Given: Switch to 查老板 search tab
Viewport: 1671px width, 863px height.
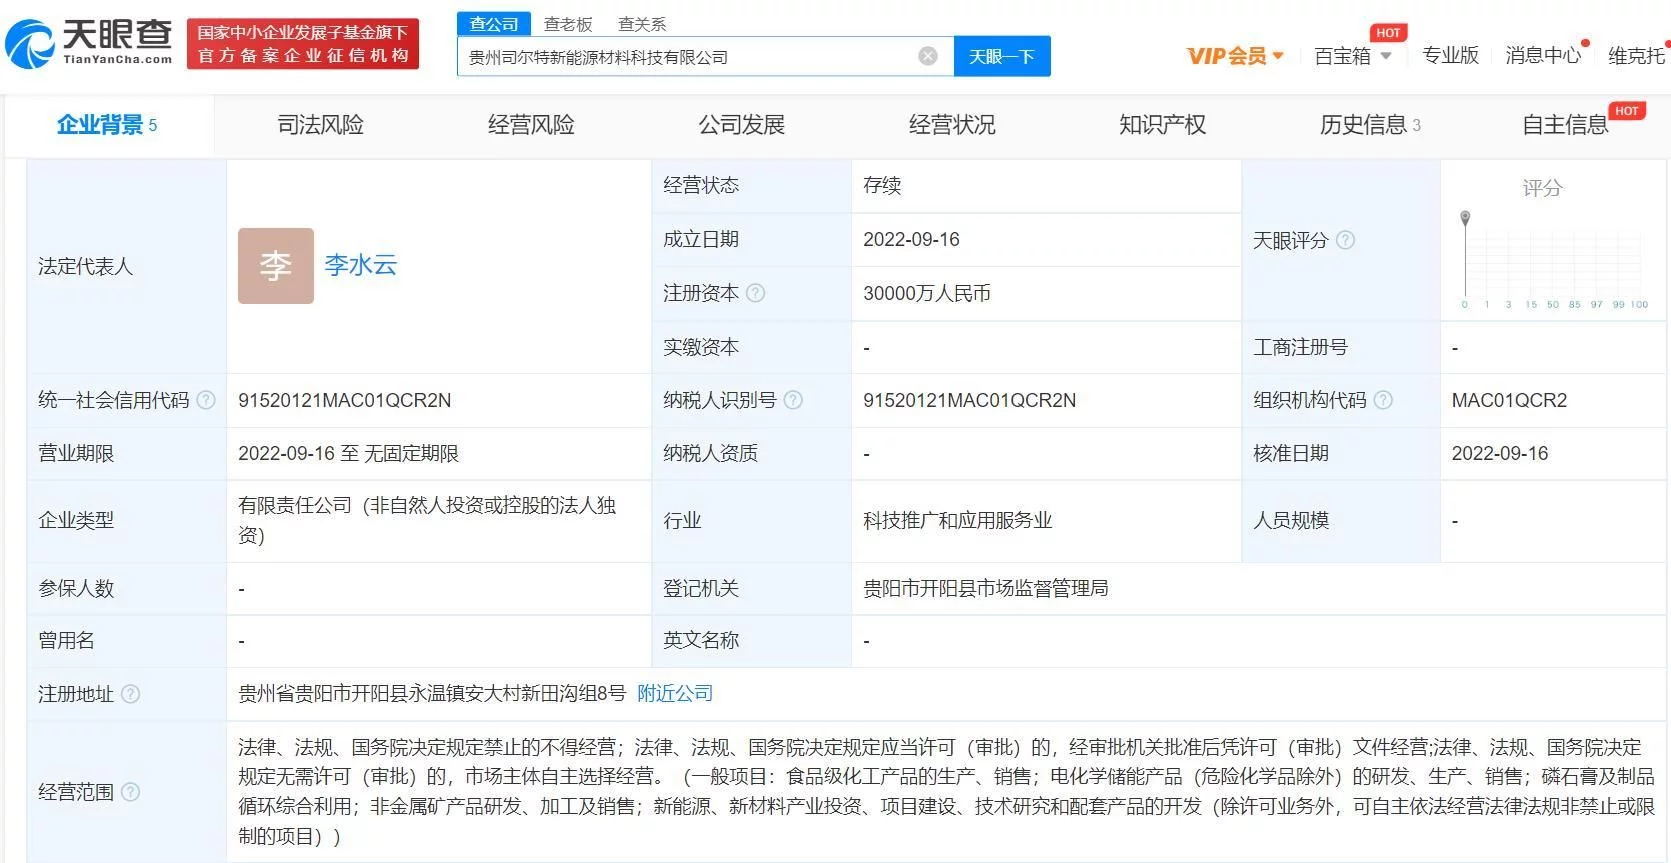Looking at the screenshot, I should click(568, 24).
